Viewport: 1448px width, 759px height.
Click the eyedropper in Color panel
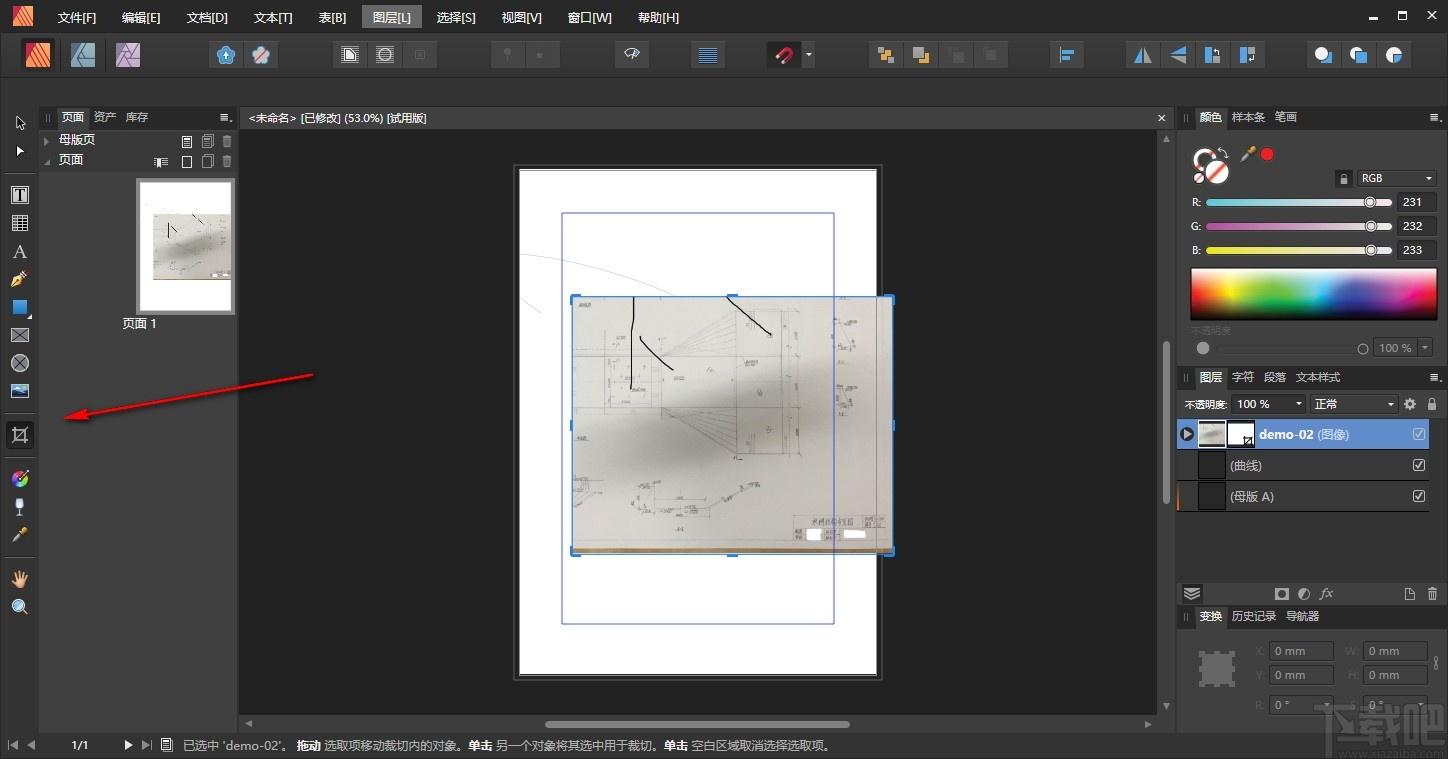(1247, 154)
